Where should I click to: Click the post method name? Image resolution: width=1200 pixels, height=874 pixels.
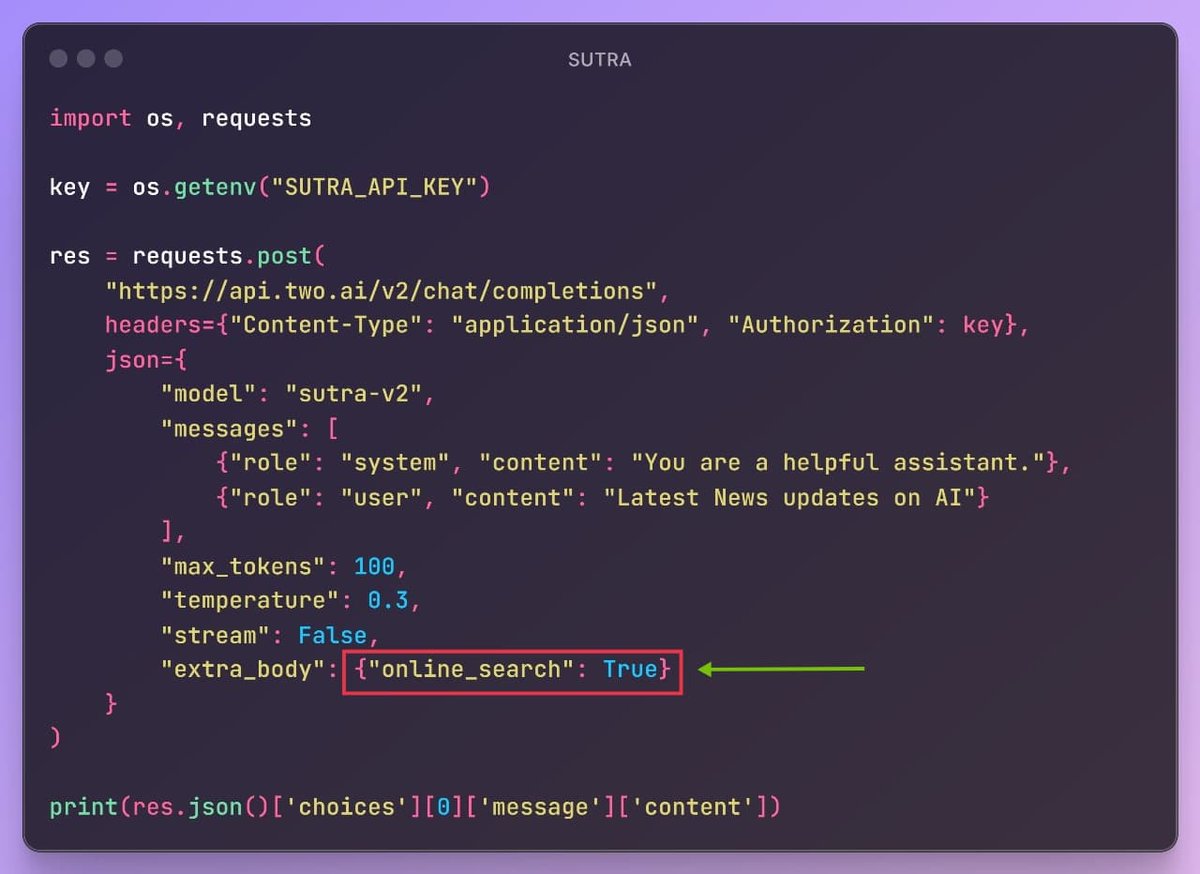tap(284, 256)
